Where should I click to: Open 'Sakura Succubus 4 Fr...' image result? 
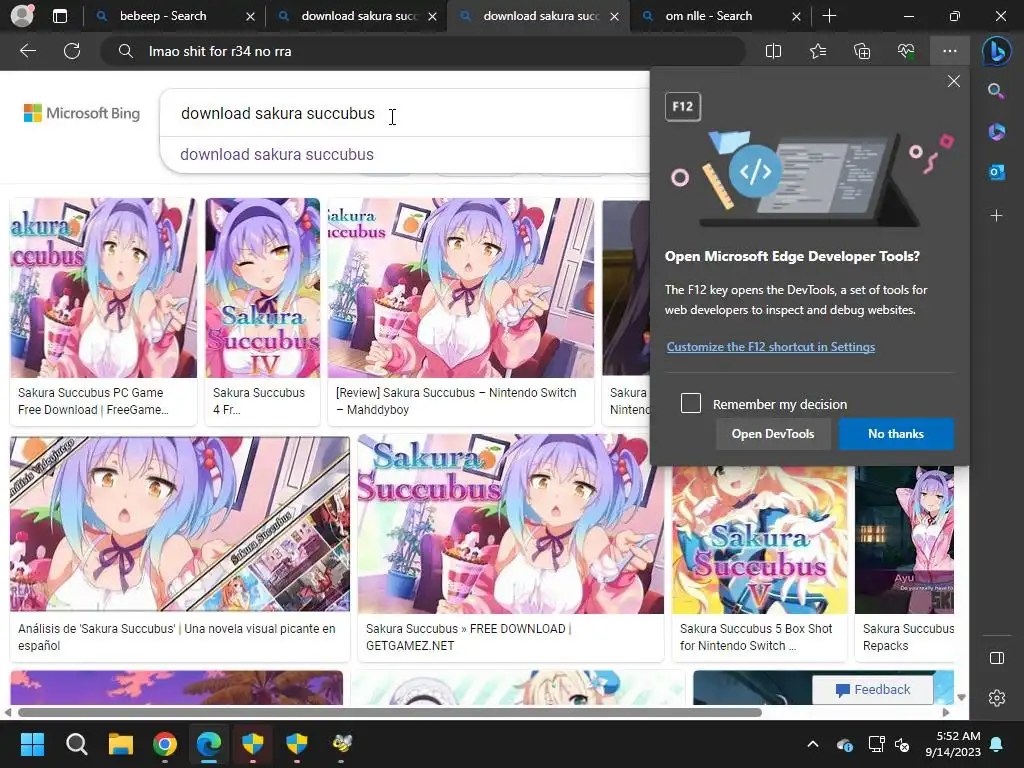(x=263, y=312)
